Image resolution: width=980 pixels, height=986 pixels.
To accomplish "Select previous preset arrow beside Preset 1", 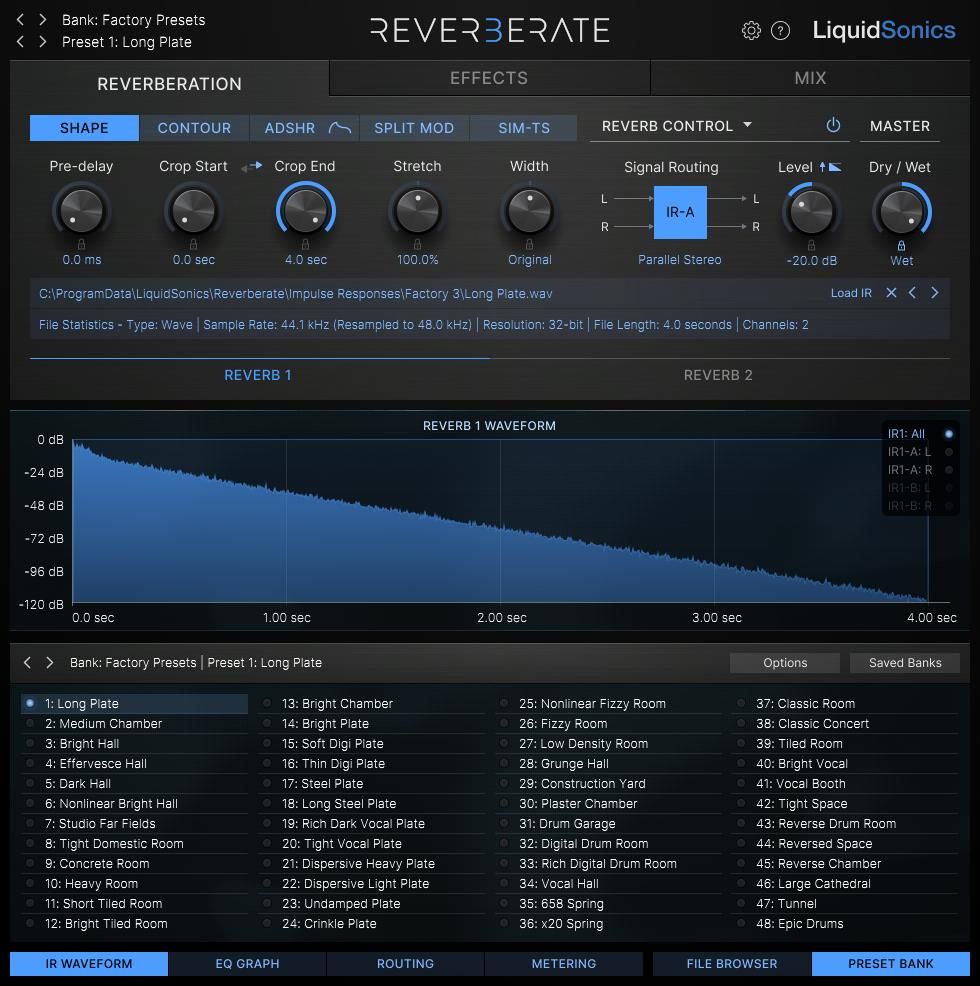I will click(x=20, y=42).
